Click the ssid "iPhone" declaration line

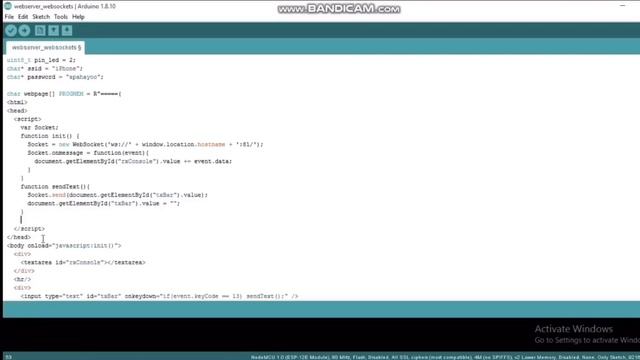tap(45, 69)
